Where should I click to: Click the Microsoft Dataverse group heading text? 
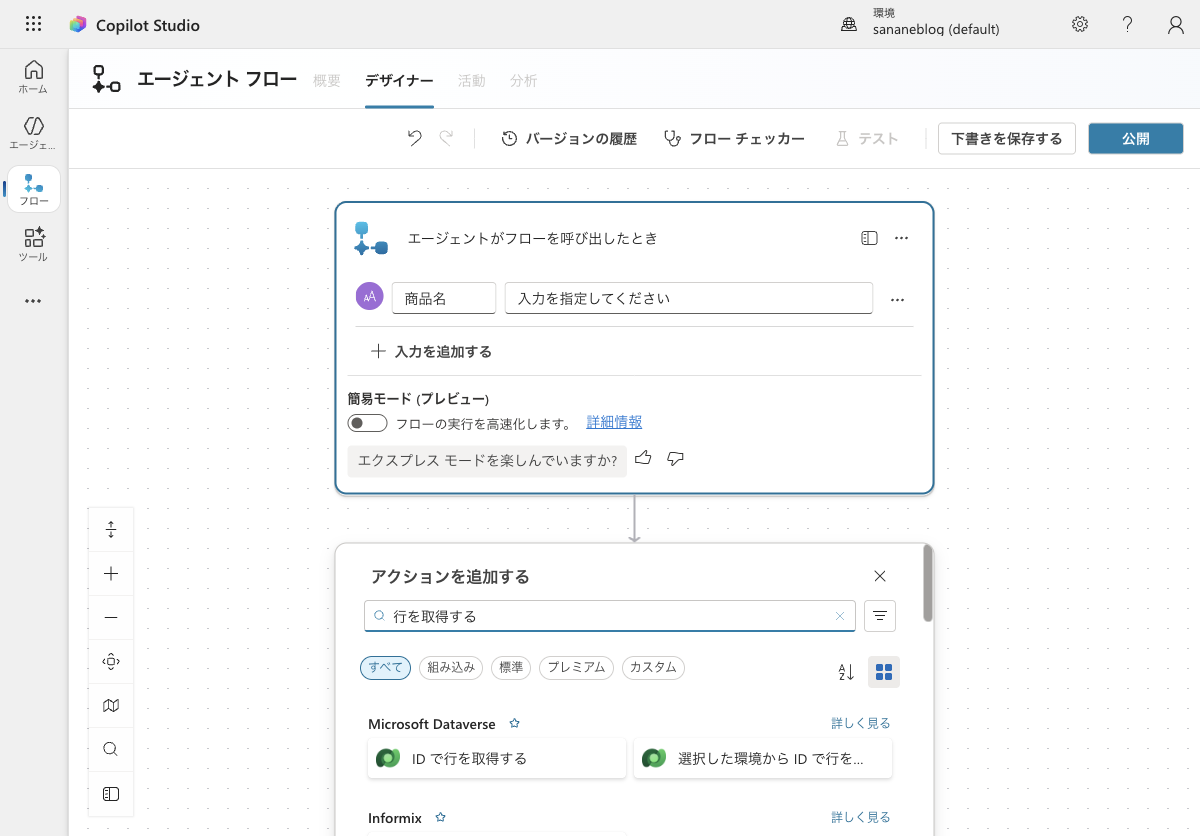coord(433,724)
